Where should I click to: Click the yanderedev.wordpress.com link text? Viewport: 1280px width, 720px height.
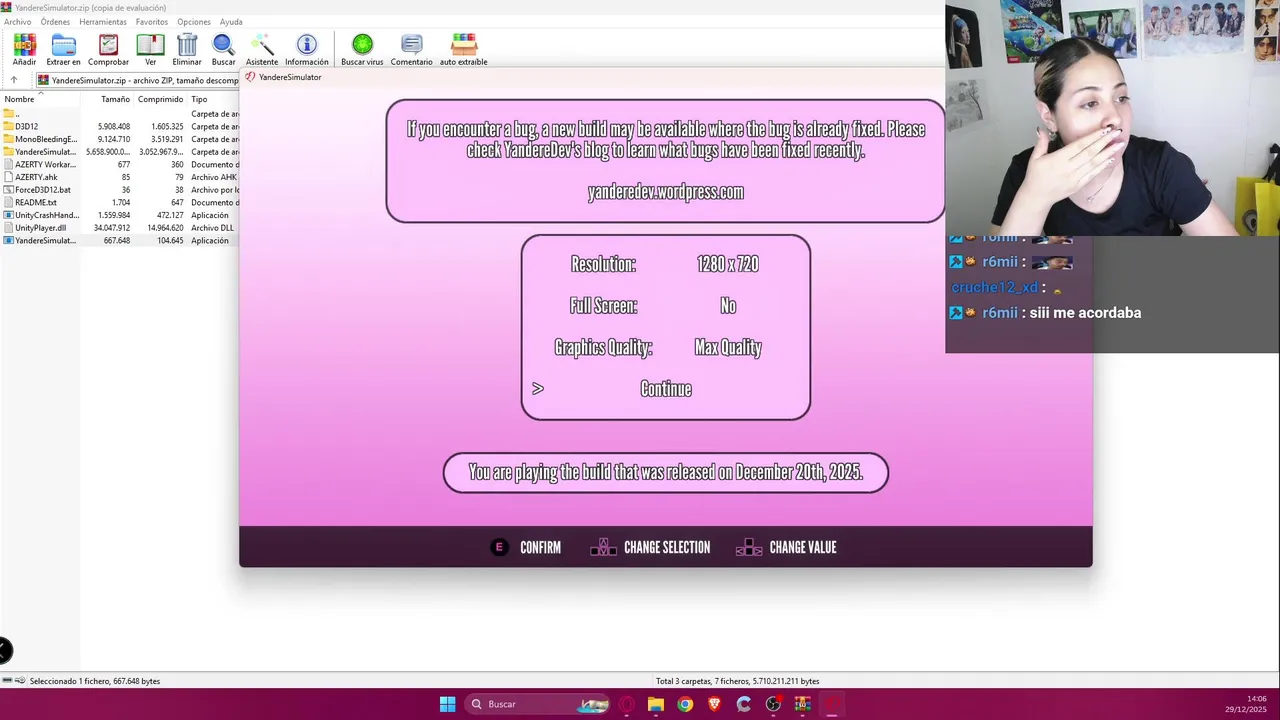(x=666, y=192)
